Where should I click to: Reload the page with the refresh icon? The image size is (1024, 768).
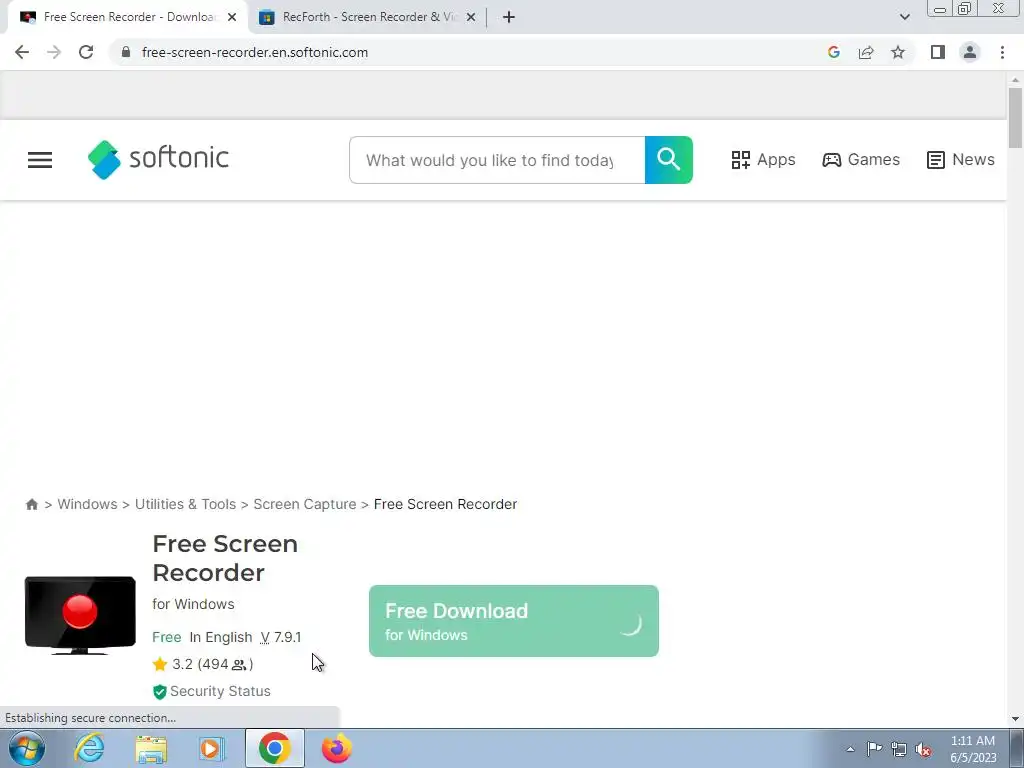[x=86, y=52]
